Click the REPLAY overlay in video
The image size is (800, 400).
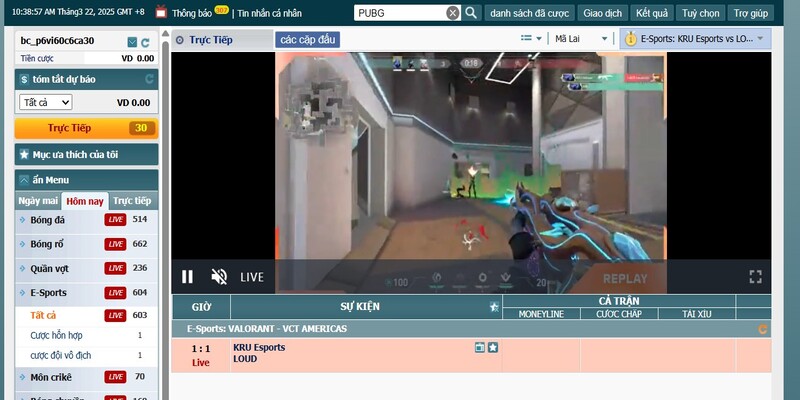(625, 279)
